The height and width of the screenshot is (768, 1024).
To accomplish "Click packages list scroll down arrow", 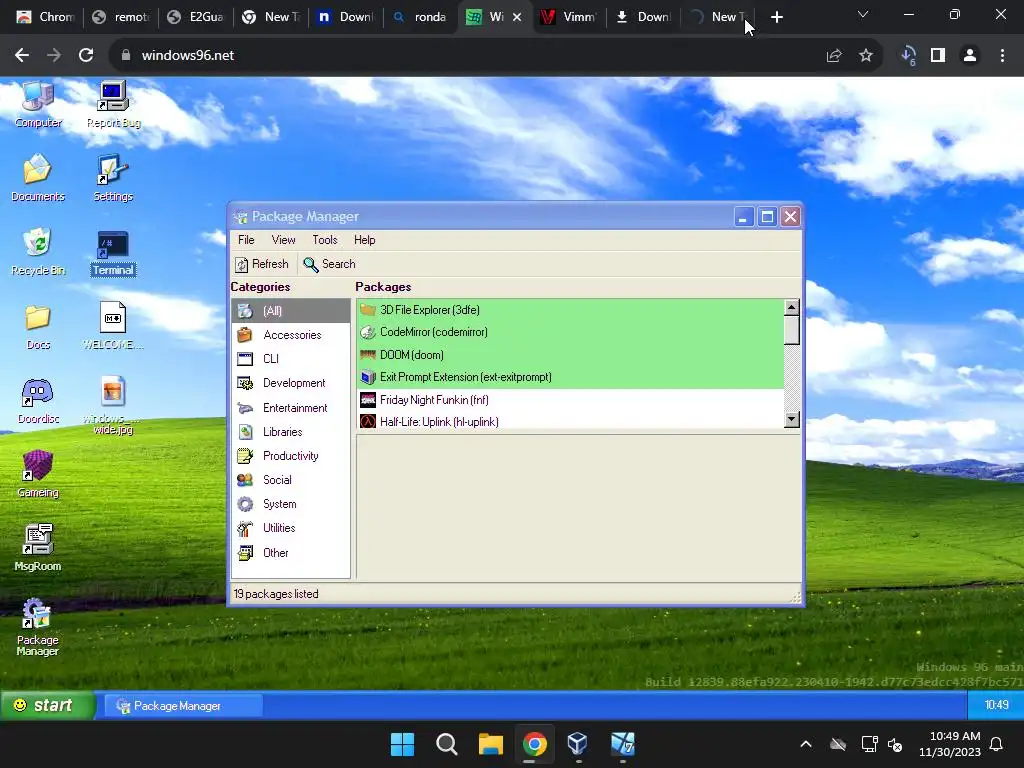I will (x=792, y=419).
